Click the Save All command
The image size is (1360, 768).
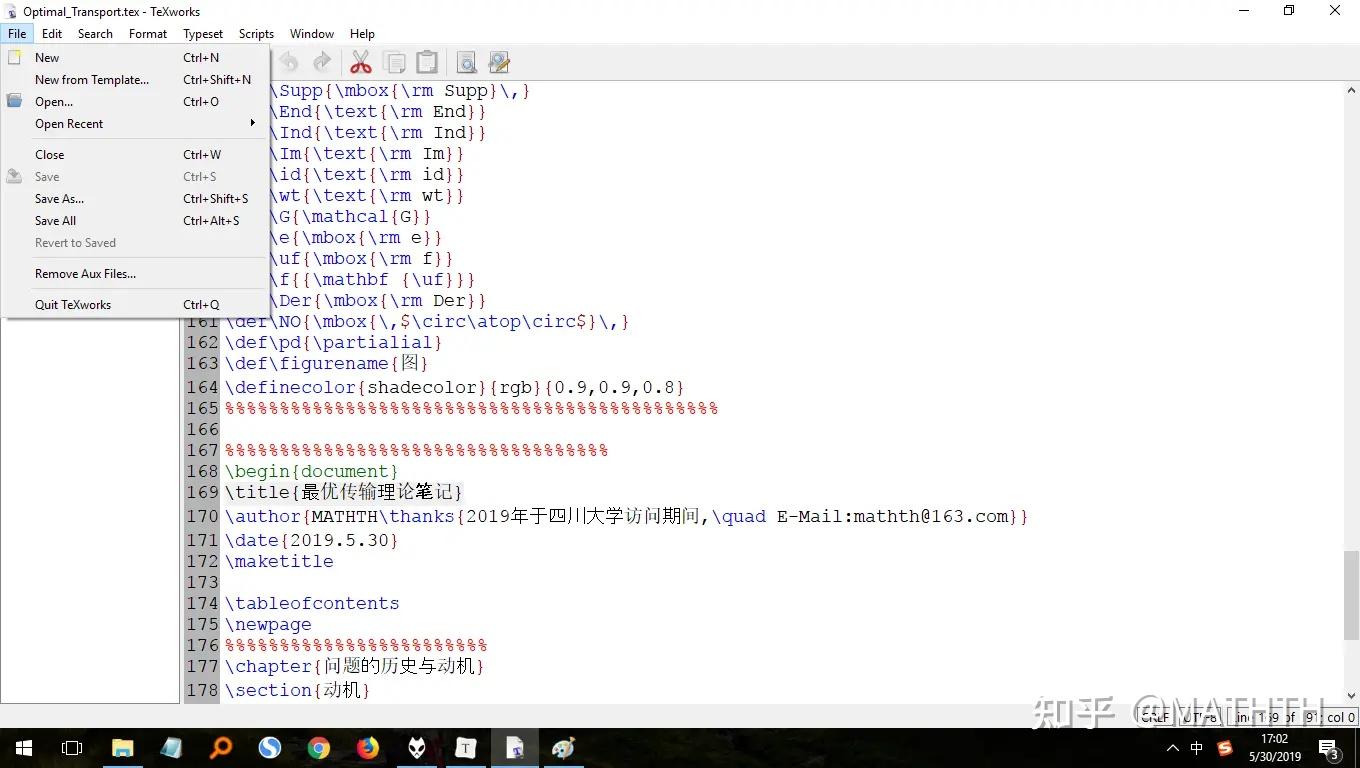55,220
